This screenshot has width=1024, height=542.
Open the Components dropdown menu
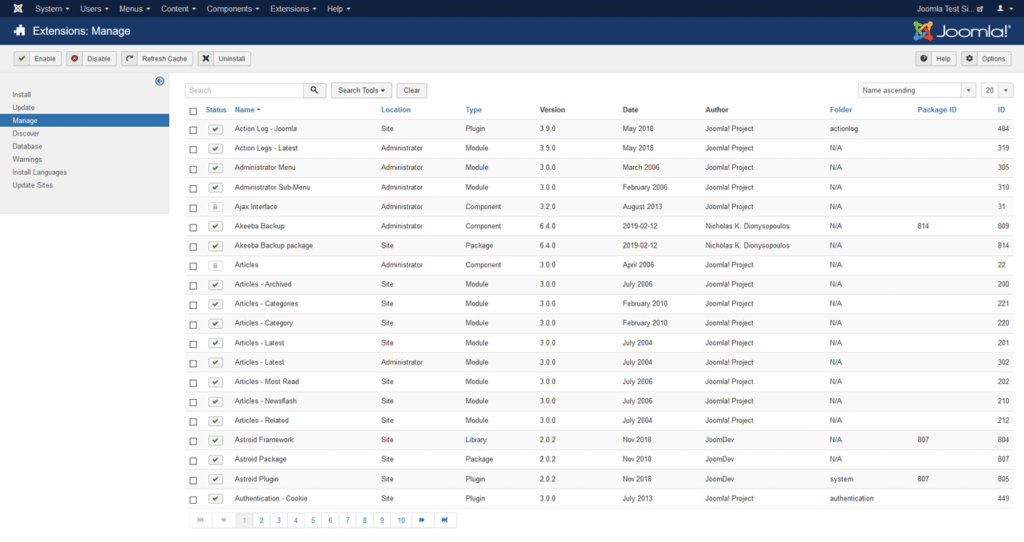[232, 8]
